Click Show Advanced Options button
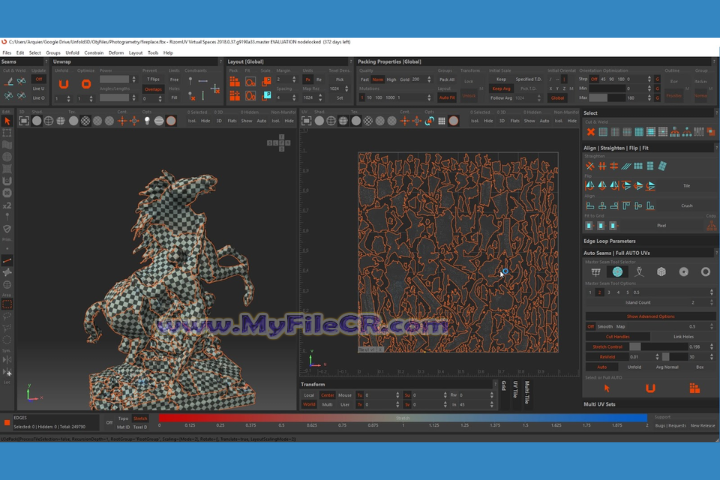This screenshot has height=480, width=720. pyautogui.click(x=651, y=316)
